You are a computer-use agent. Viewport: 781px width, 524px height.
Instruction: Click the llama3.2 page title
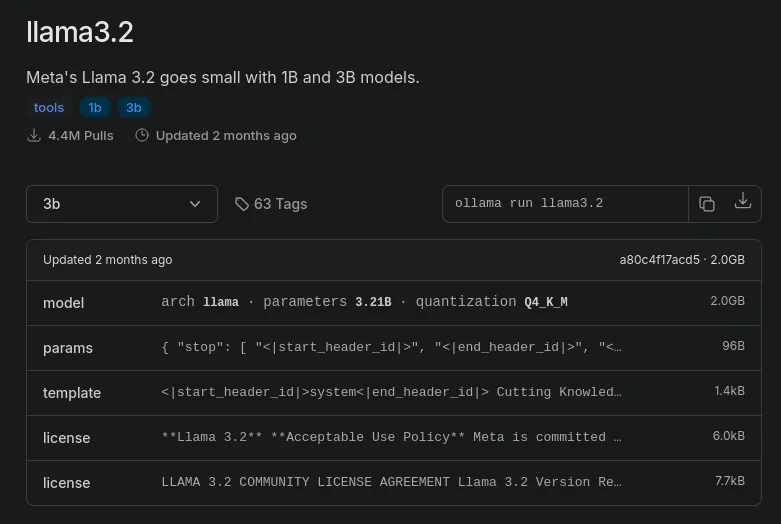point(80,32)
